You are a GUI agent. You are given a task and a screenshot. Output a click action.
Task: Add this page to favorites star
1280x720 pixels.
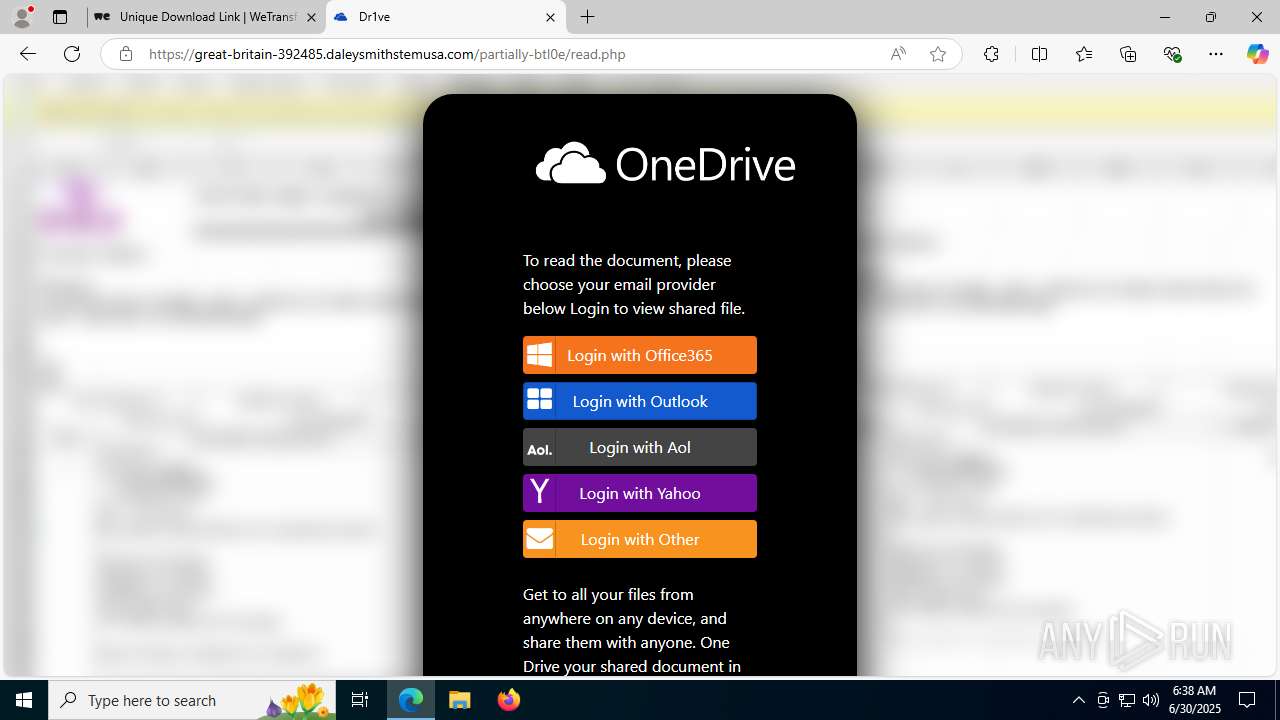pos(938,54)
